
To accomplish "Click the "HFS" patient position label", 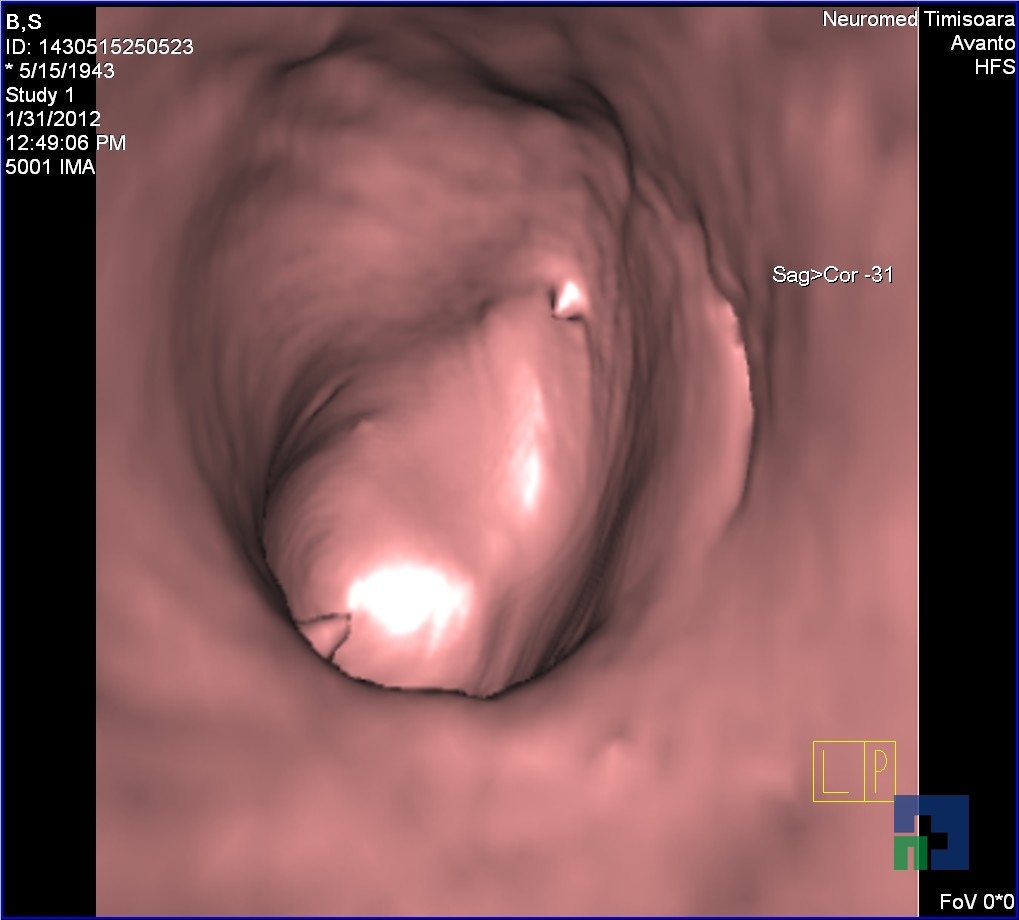I will tap(994, 67).
